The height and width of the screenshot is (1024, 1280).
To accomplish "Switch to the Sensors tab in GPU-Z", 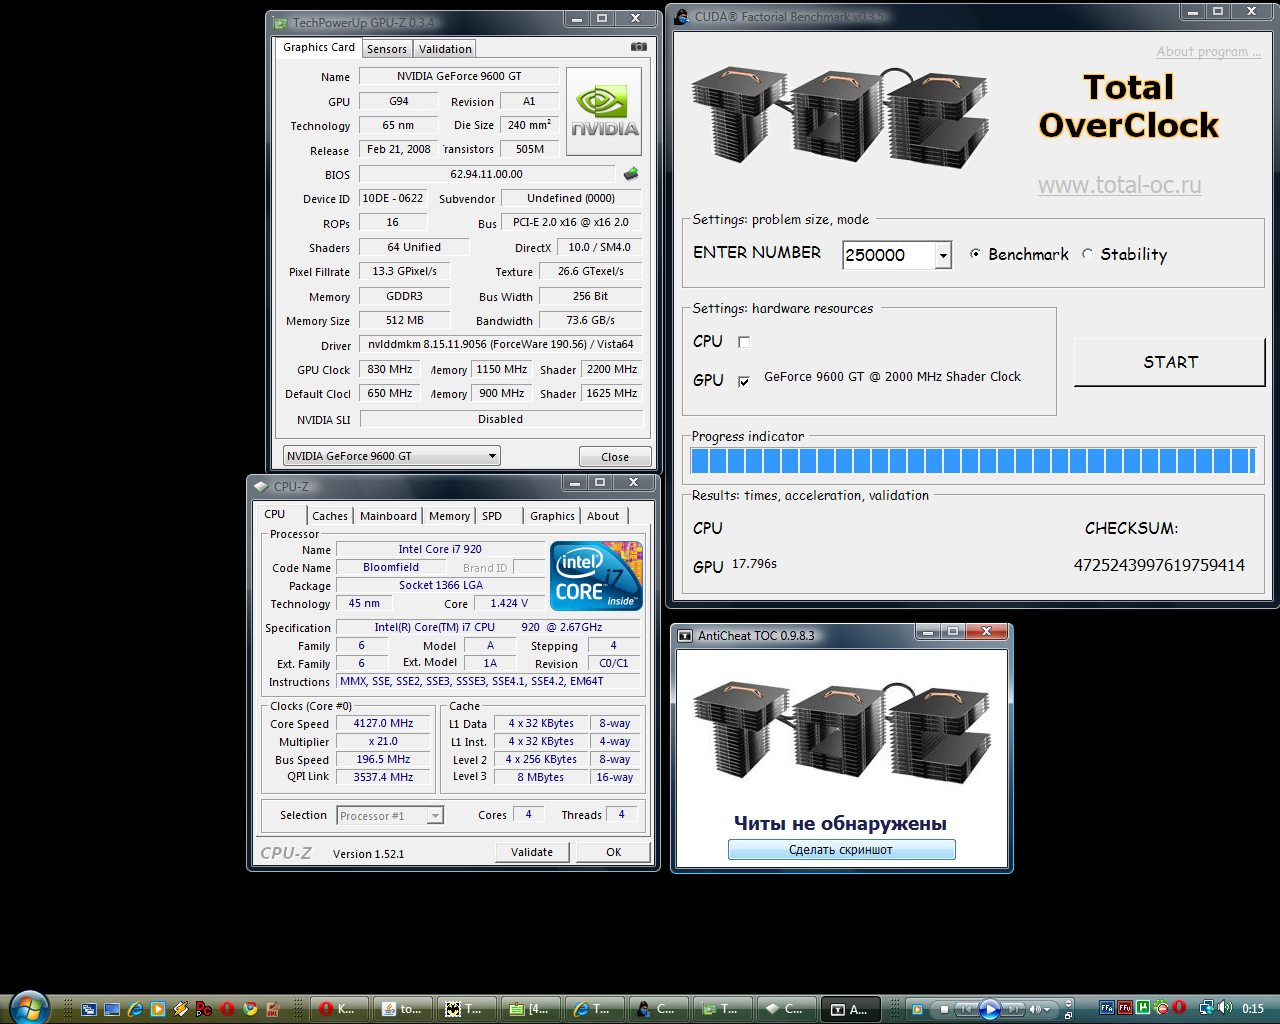I will coord(386,49).
